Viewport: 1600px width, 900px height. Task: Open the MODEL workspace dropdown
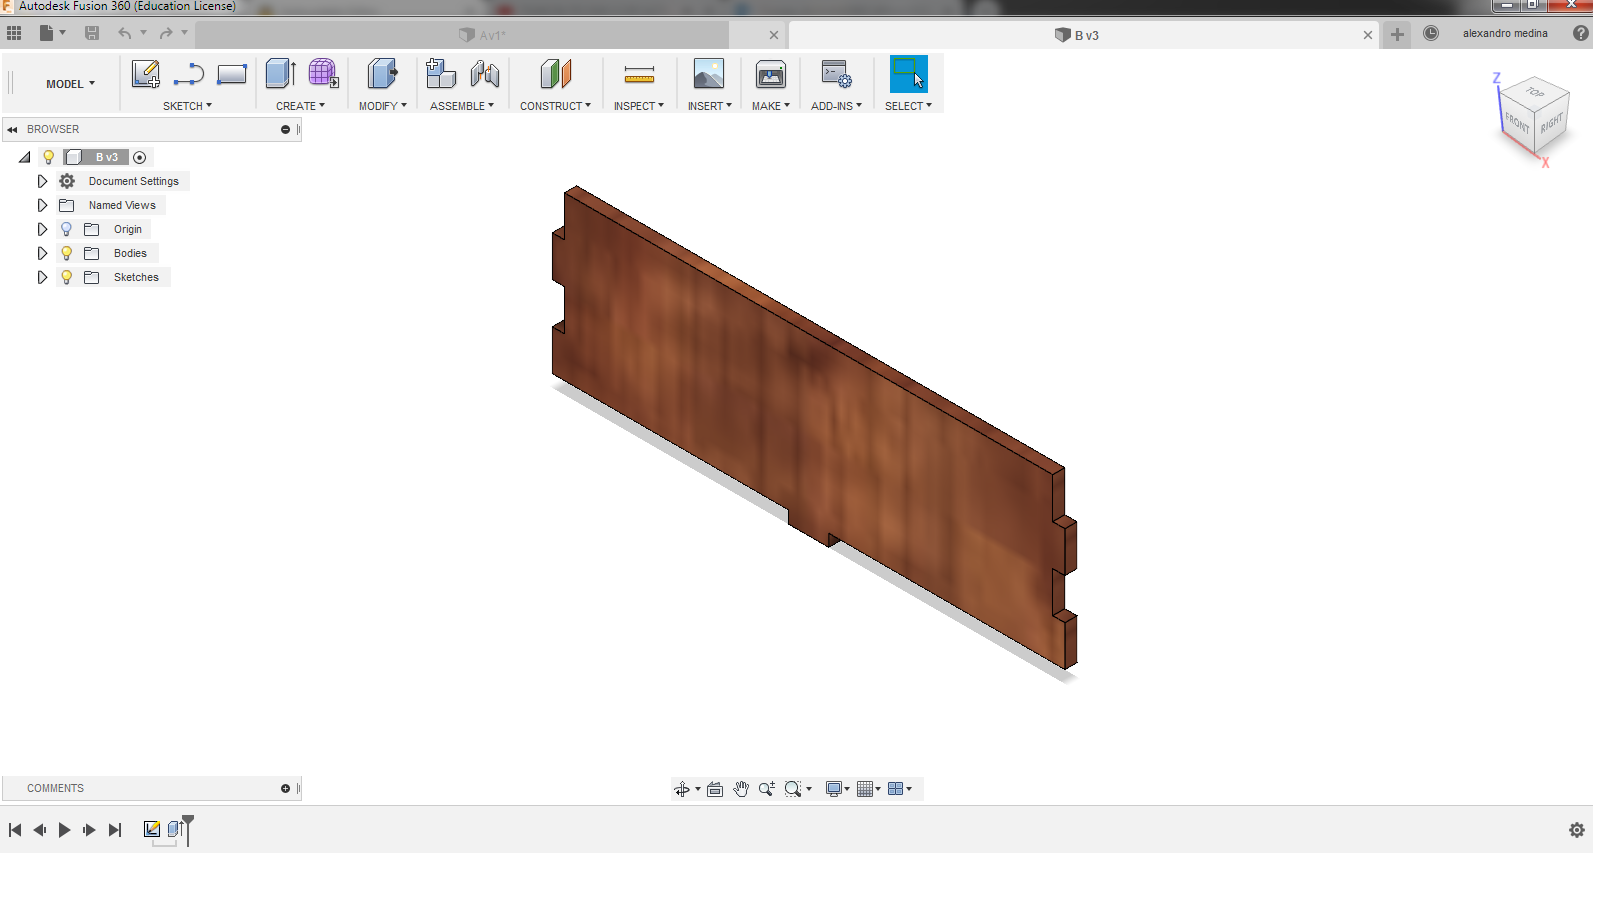click(70, 84)
